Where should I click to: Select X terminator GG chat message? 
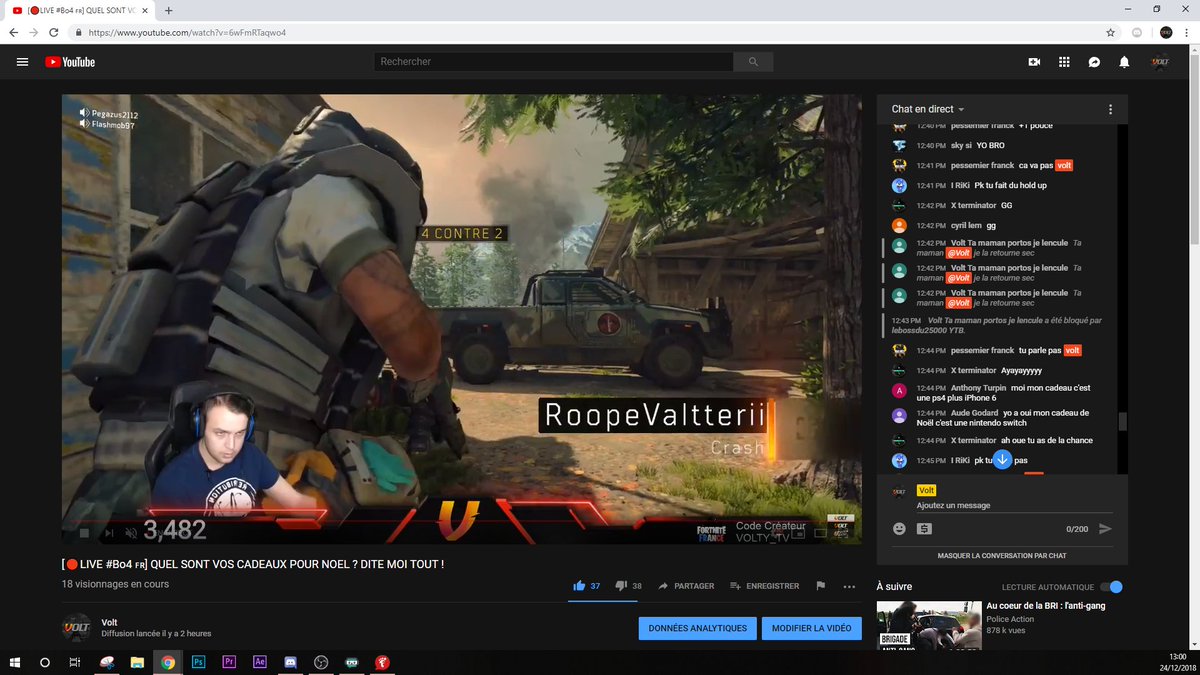click(x=1002, y=205)
